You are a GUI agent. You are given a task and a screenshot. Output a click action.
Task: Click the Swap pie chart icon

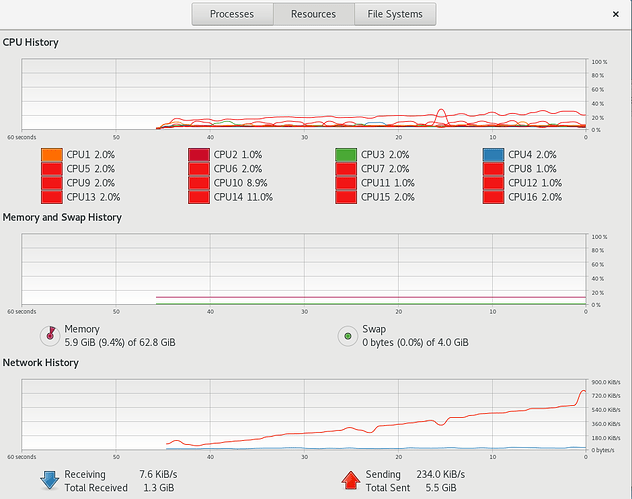pyautogui.click(x=347, y=335)
